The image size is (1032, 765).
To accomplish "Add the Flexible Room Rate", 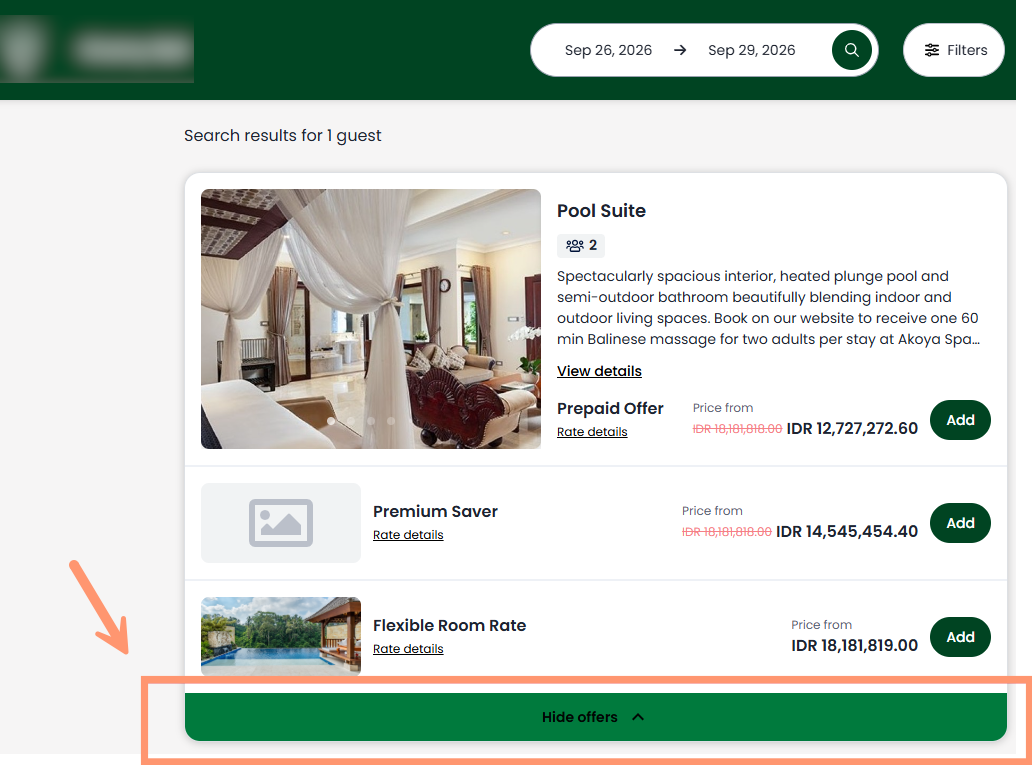I will point(960,637).
